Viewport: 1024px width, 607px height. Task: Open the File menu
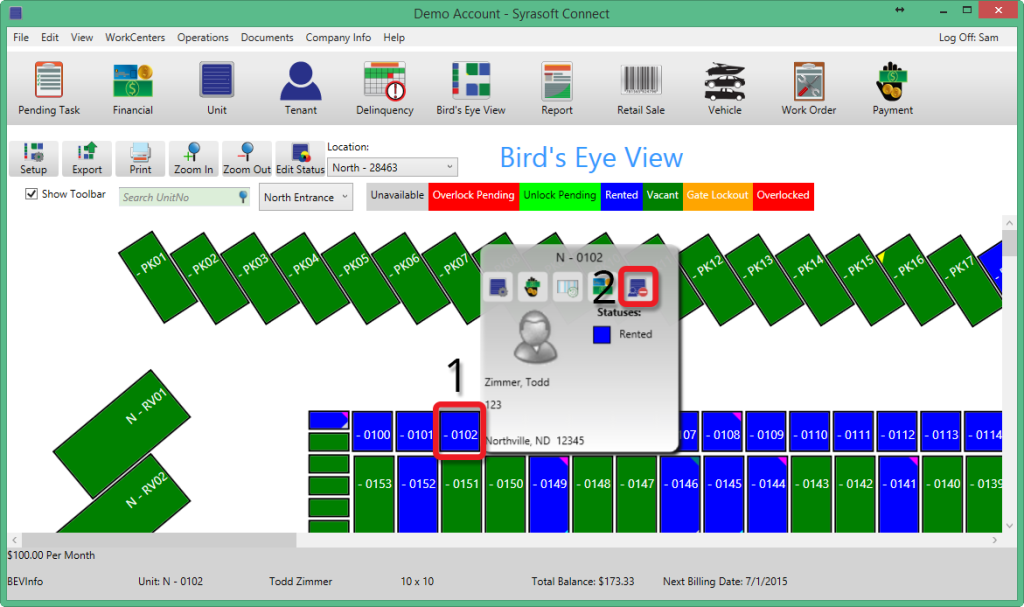[21, 37]
